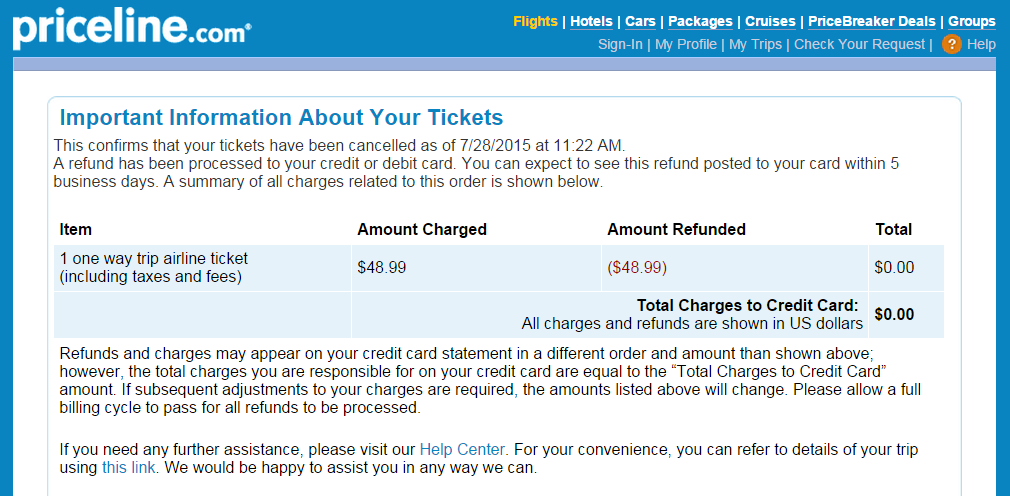Screen dimensions: 1010x496
Task: Open the Groups navigation link
Action: pyautogui.click(x=972, y=21)
